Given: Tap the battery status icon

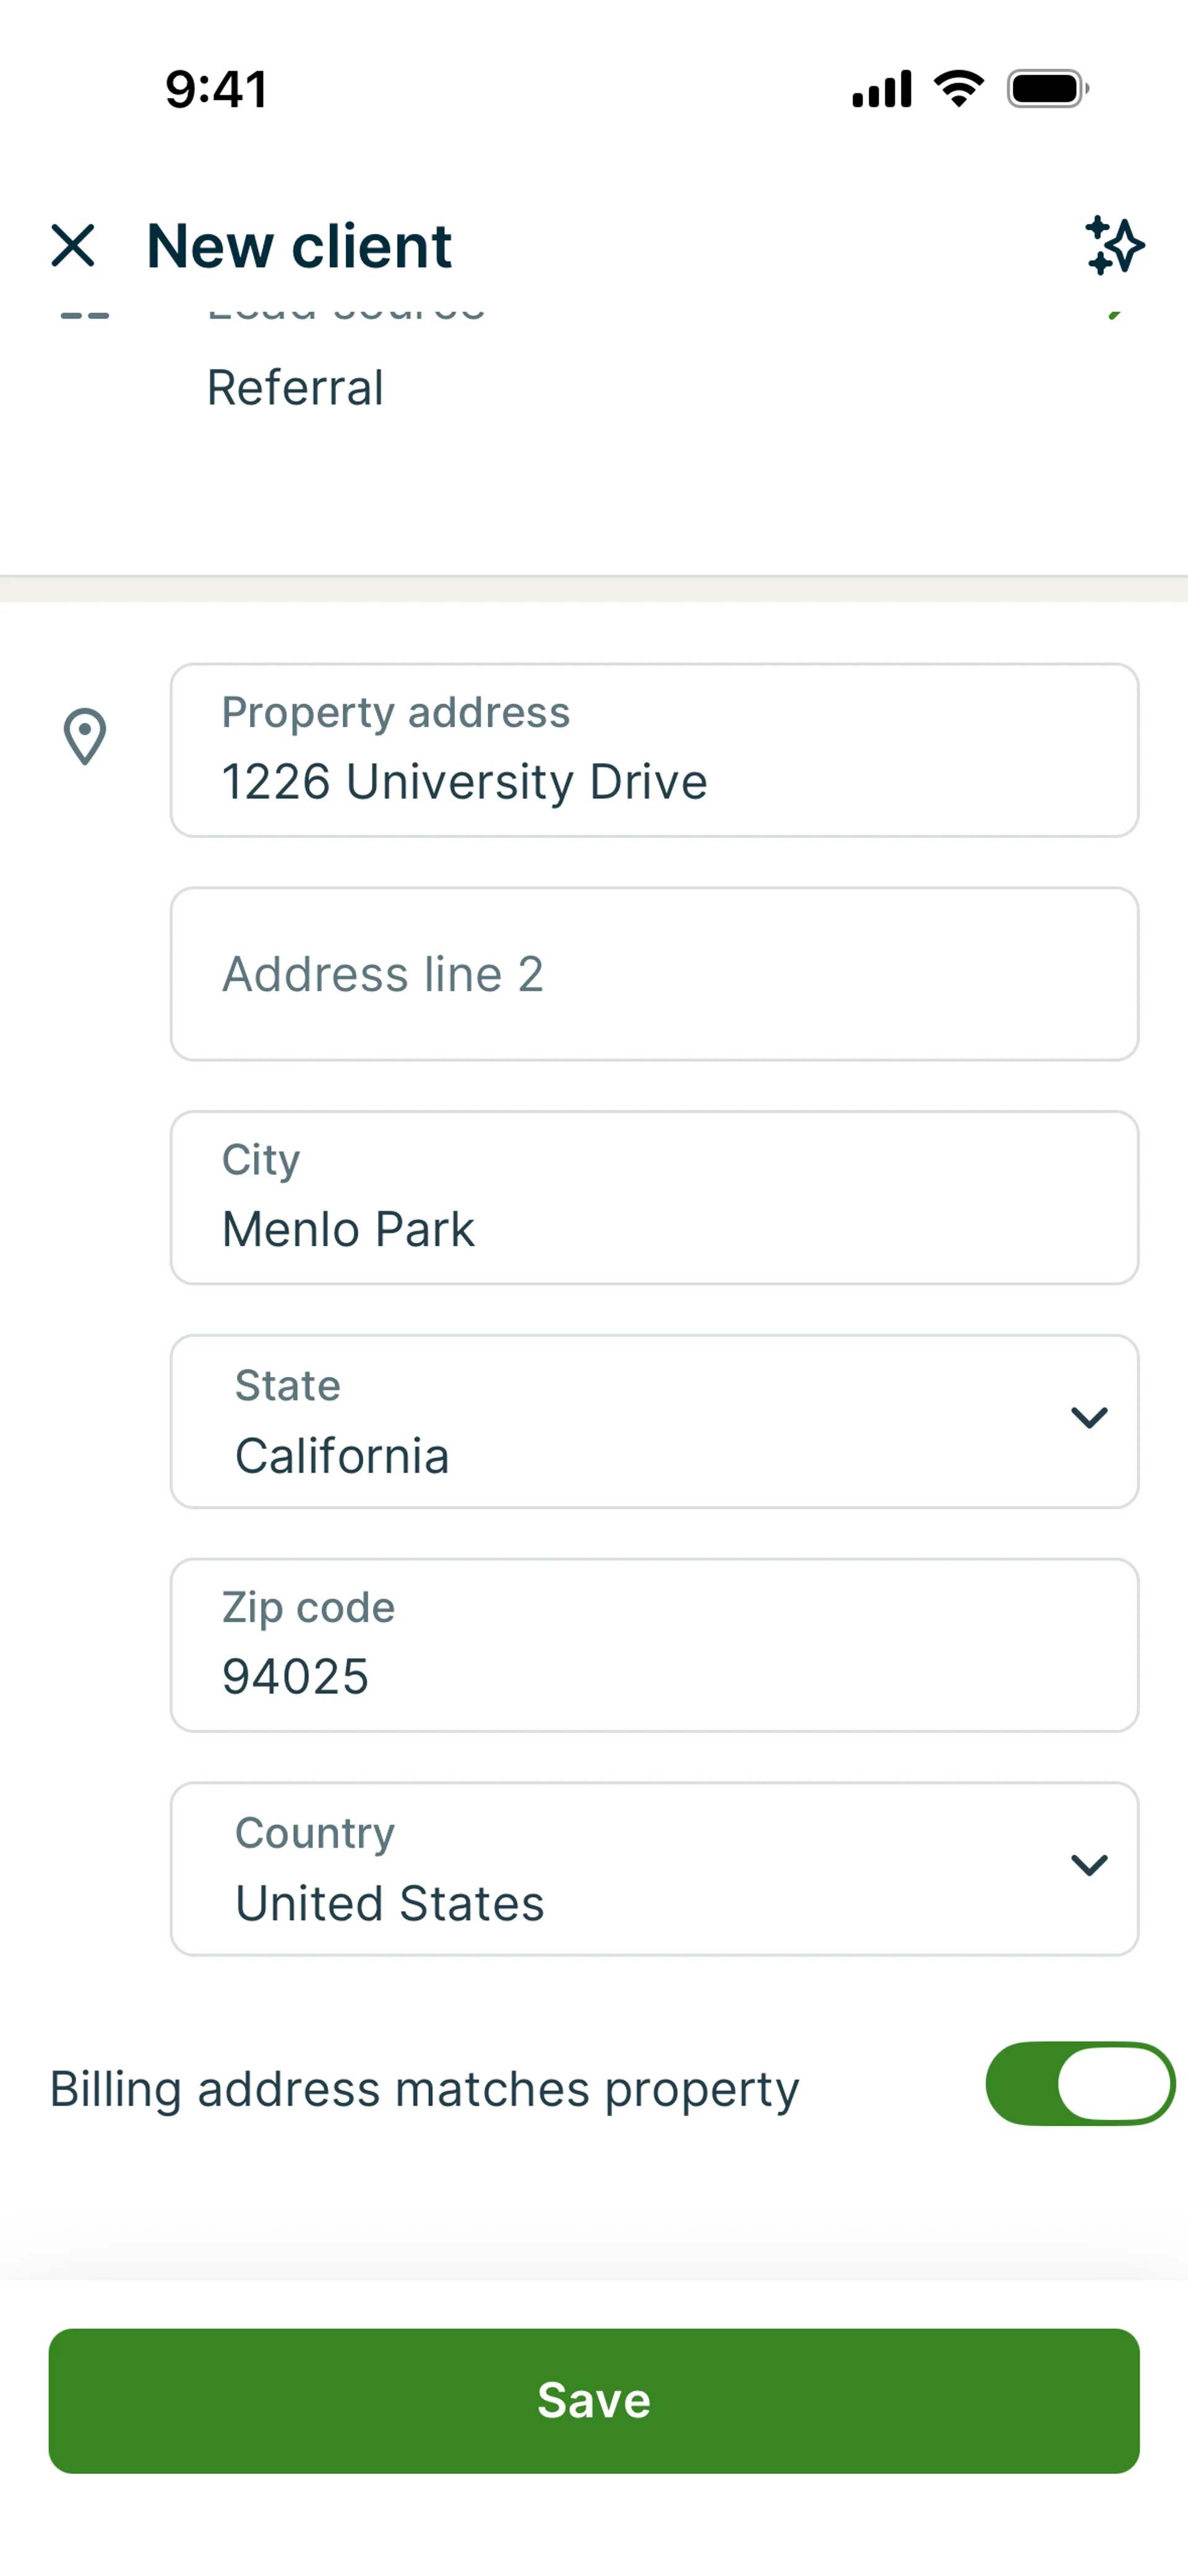Looking at the screenshot, I should [x=1047, y=89].
